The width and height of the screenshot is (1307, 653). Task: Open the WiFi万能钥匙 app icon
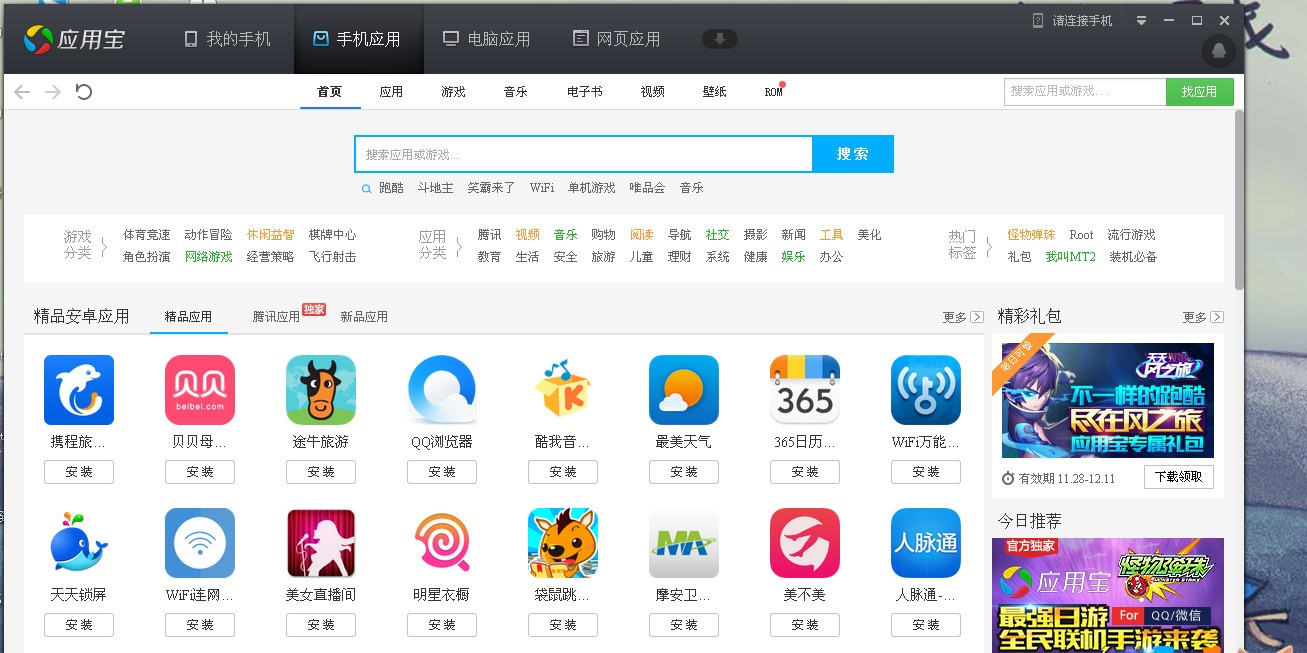tap(926, 390)
